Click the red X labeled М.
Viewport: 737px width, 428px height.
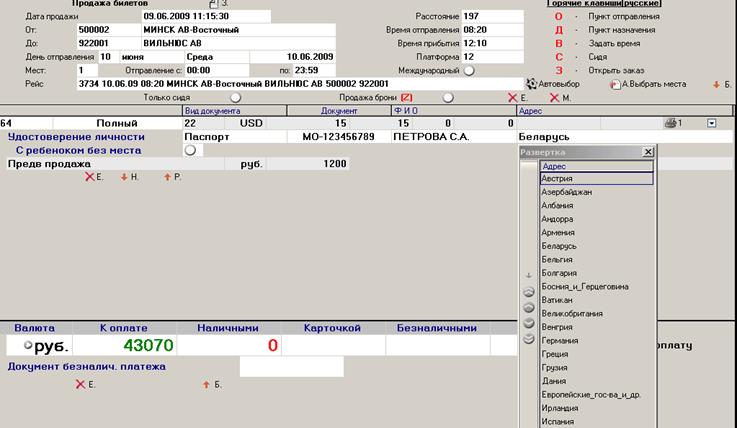[x=555, y=98]
